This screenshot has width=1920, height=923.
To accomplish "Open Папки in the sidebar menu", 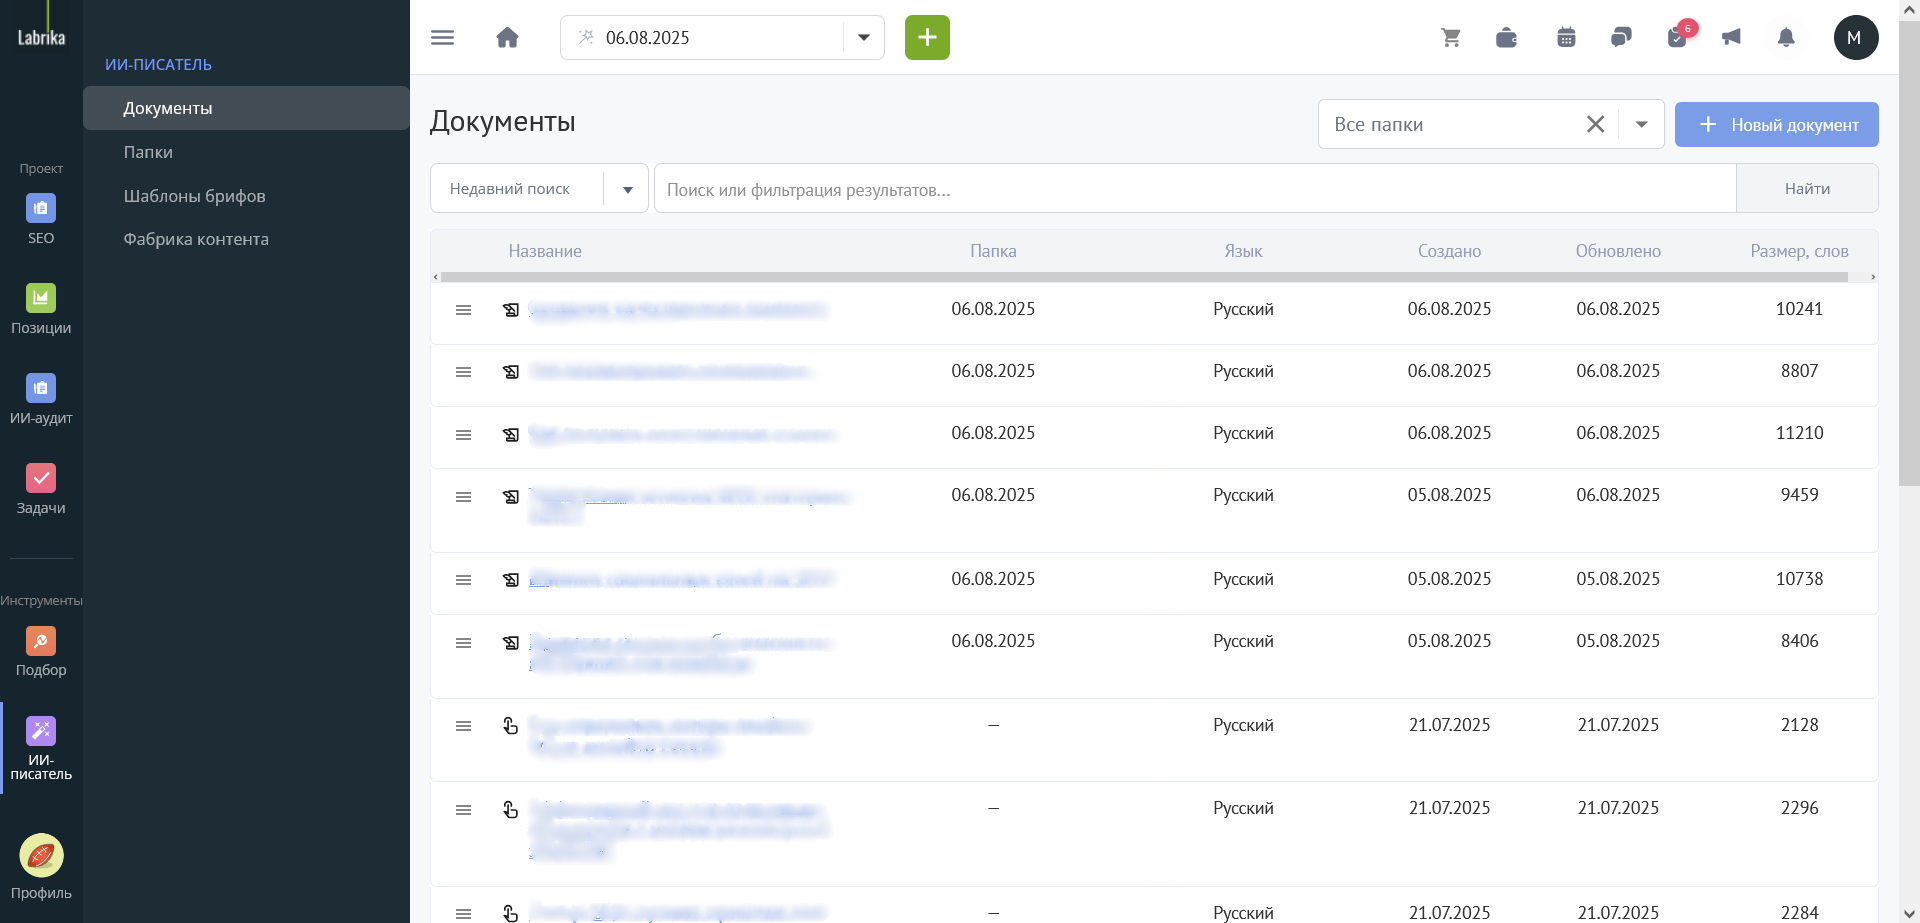I will click(148, 152).
